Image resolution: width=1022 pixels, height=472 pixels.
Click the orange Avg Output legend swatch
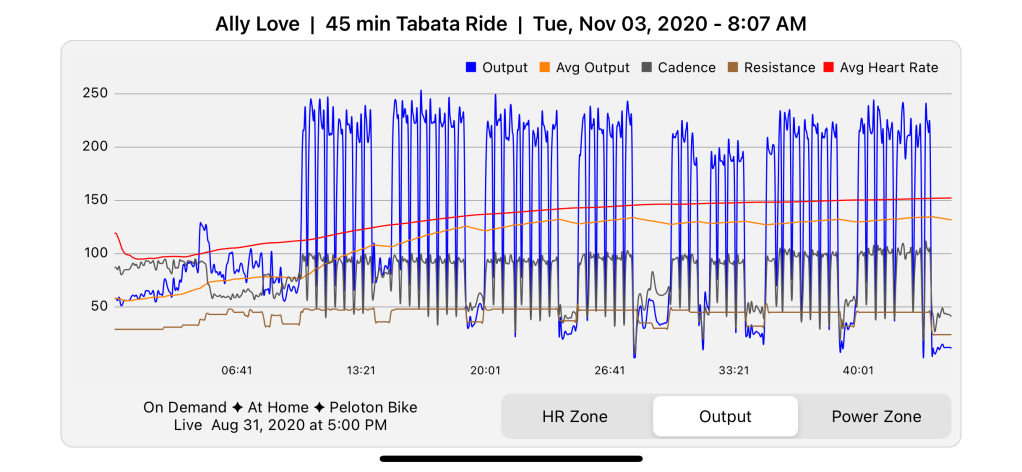[545, 68]
